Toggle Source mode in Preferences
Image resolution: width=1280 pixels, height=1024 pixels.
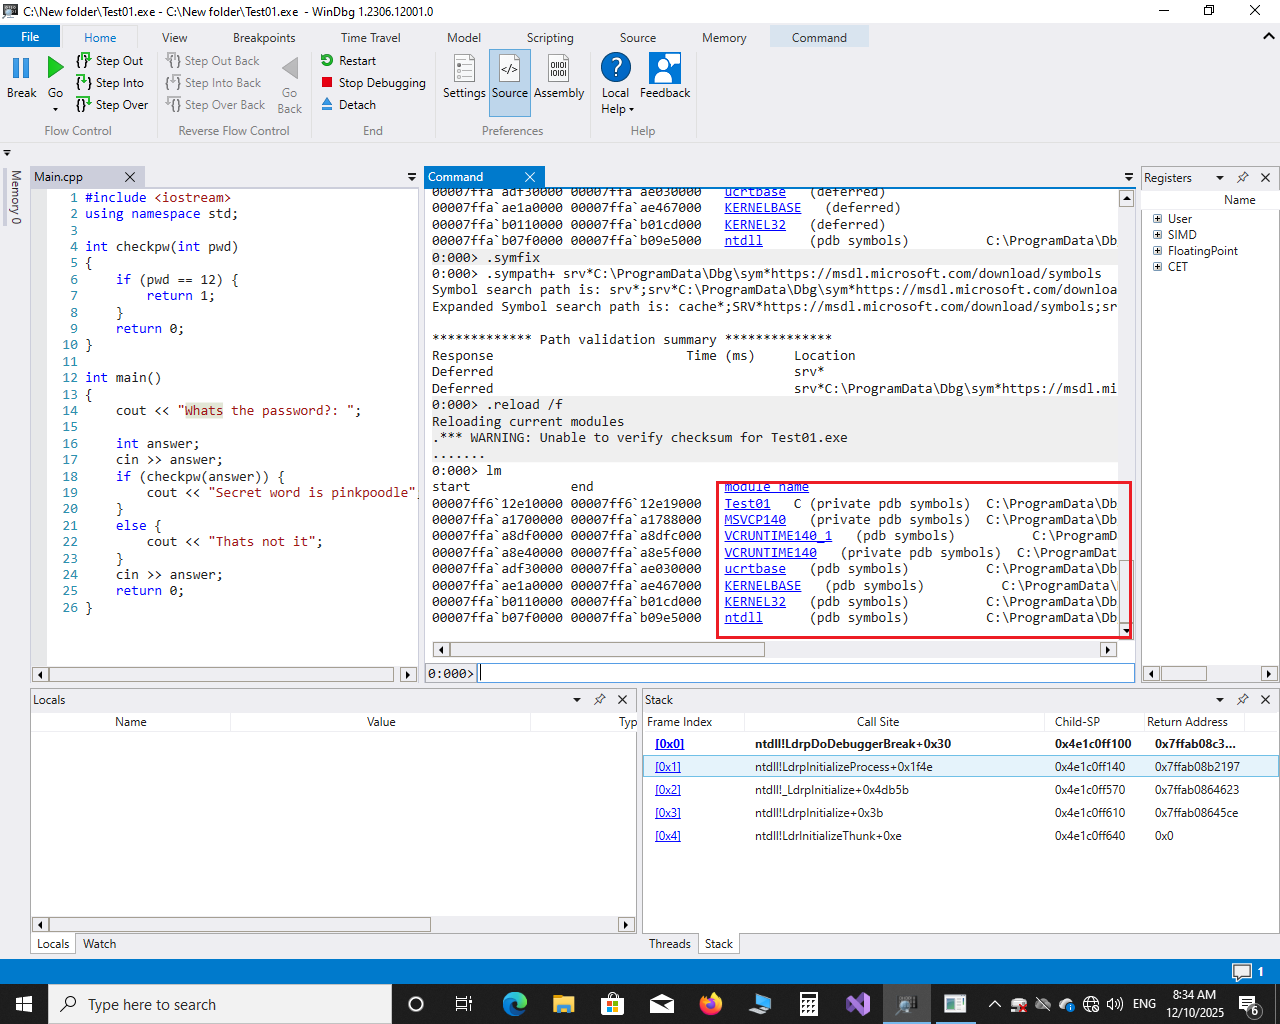point(509,69)
